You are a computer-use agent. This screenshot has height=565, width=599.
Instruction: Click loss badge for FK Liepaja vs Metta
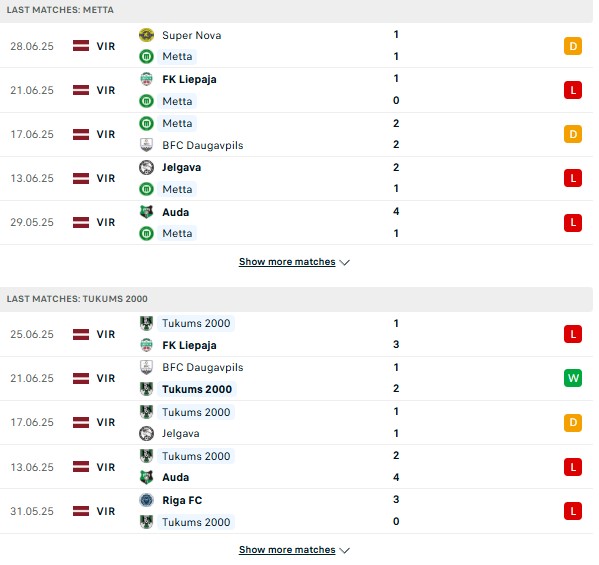click(573, 90)
